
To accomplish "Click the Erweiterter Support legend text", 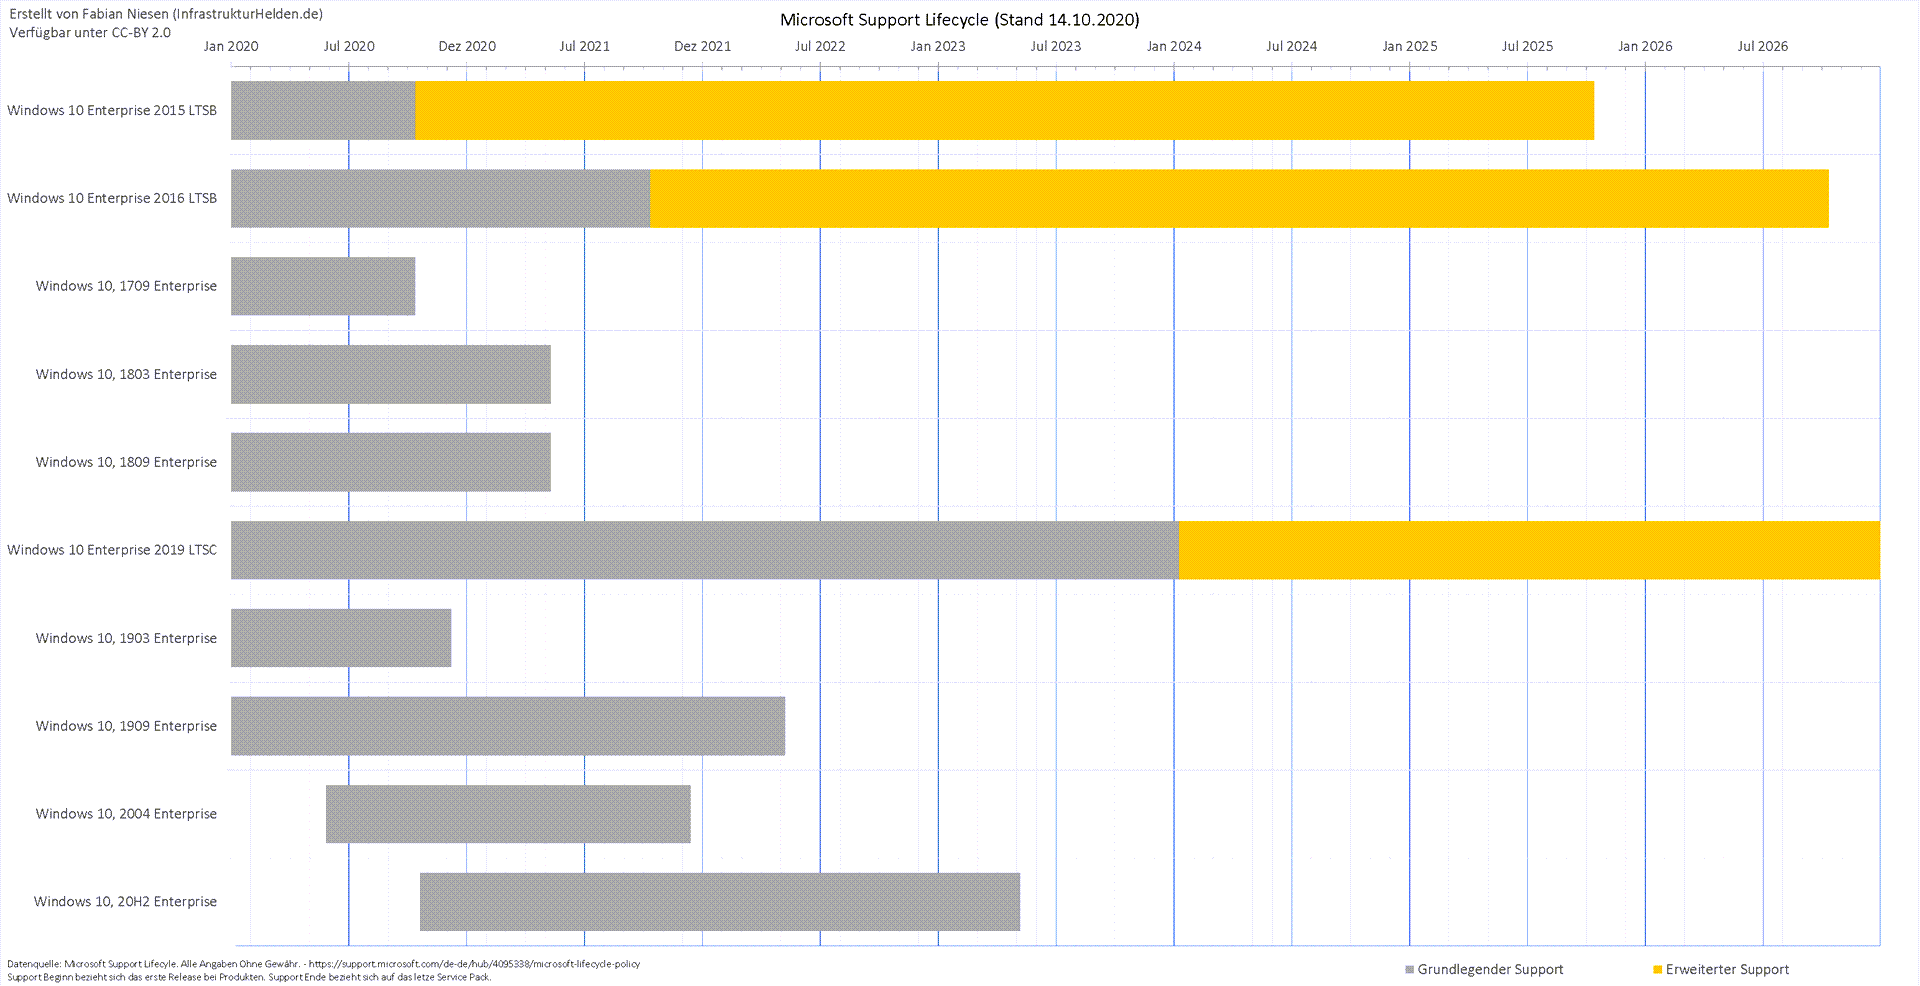I will (x=1727, y=970).
